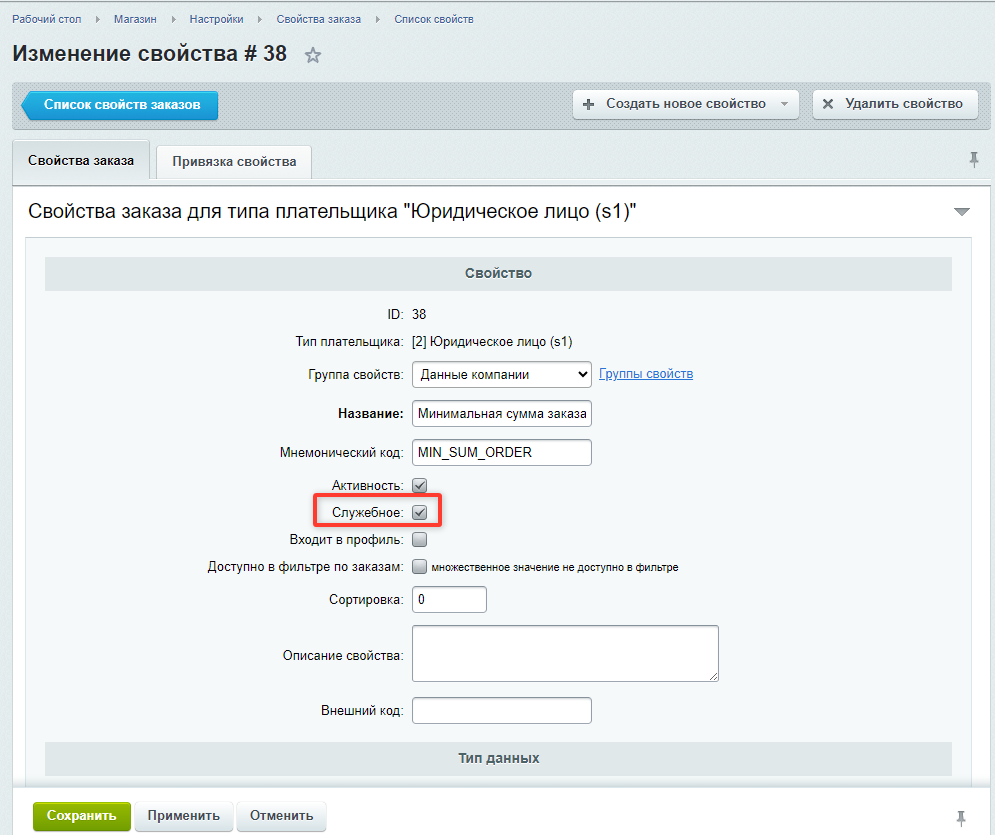Click note множественное значение не доступно в фильтре

[x=555, y=567]
